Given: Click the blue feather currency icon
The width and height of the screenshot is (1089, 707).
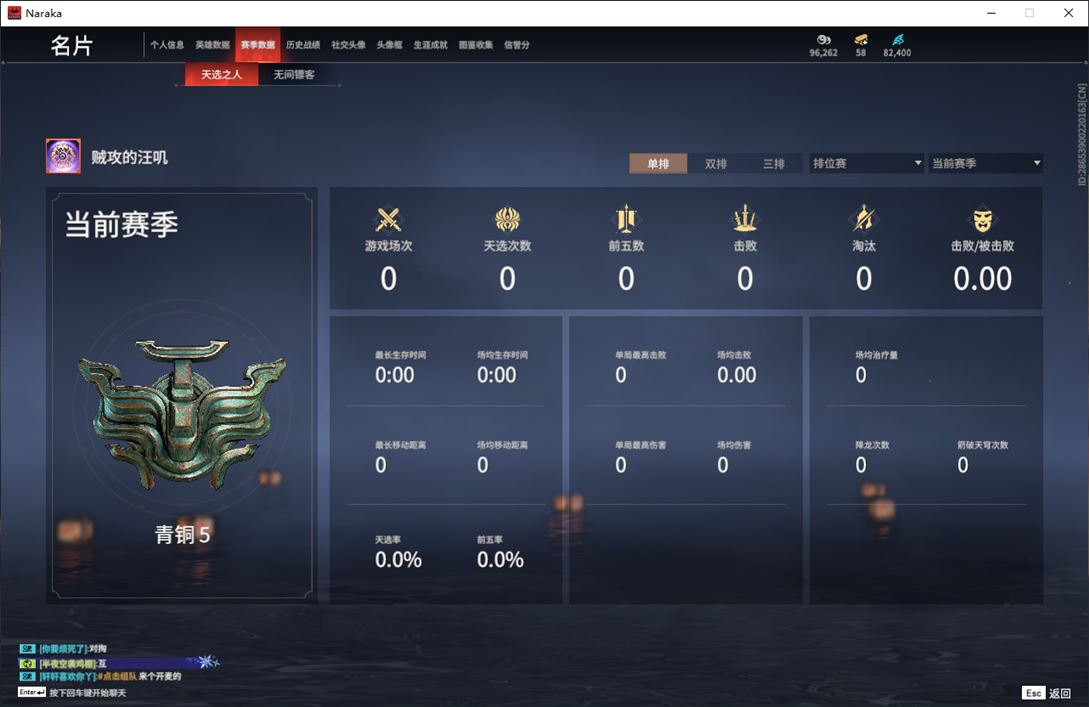Looking at the screenshot, I should 897,40.
